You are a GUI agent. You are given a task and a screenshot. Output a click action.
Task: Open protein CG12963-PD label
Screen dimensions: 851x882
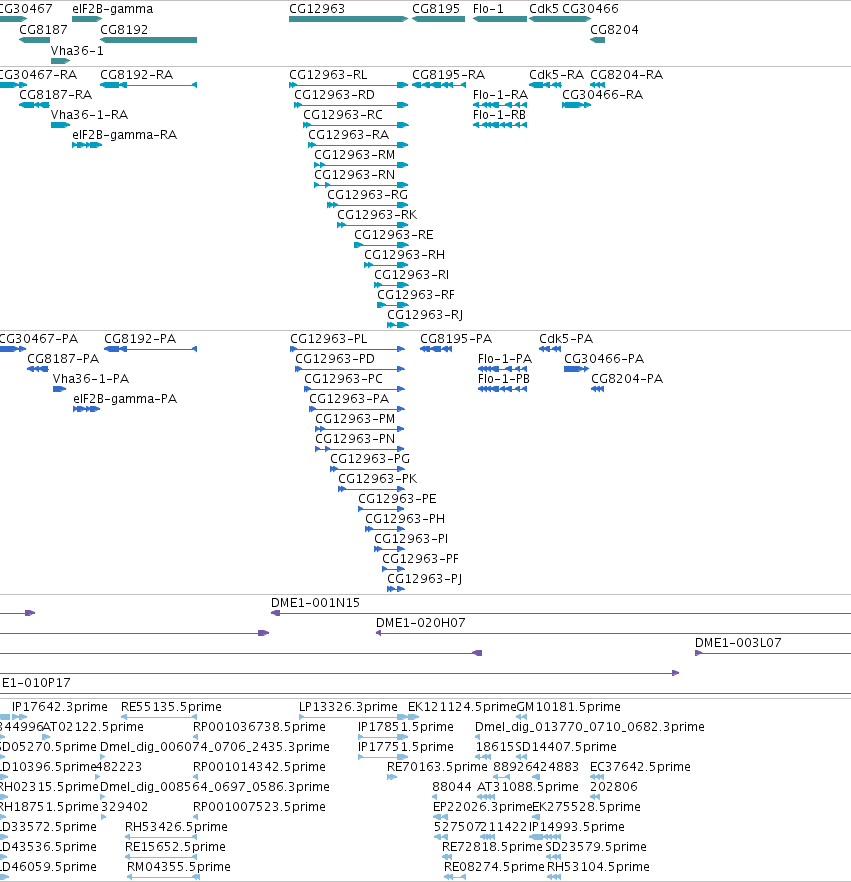coord(335,359)
